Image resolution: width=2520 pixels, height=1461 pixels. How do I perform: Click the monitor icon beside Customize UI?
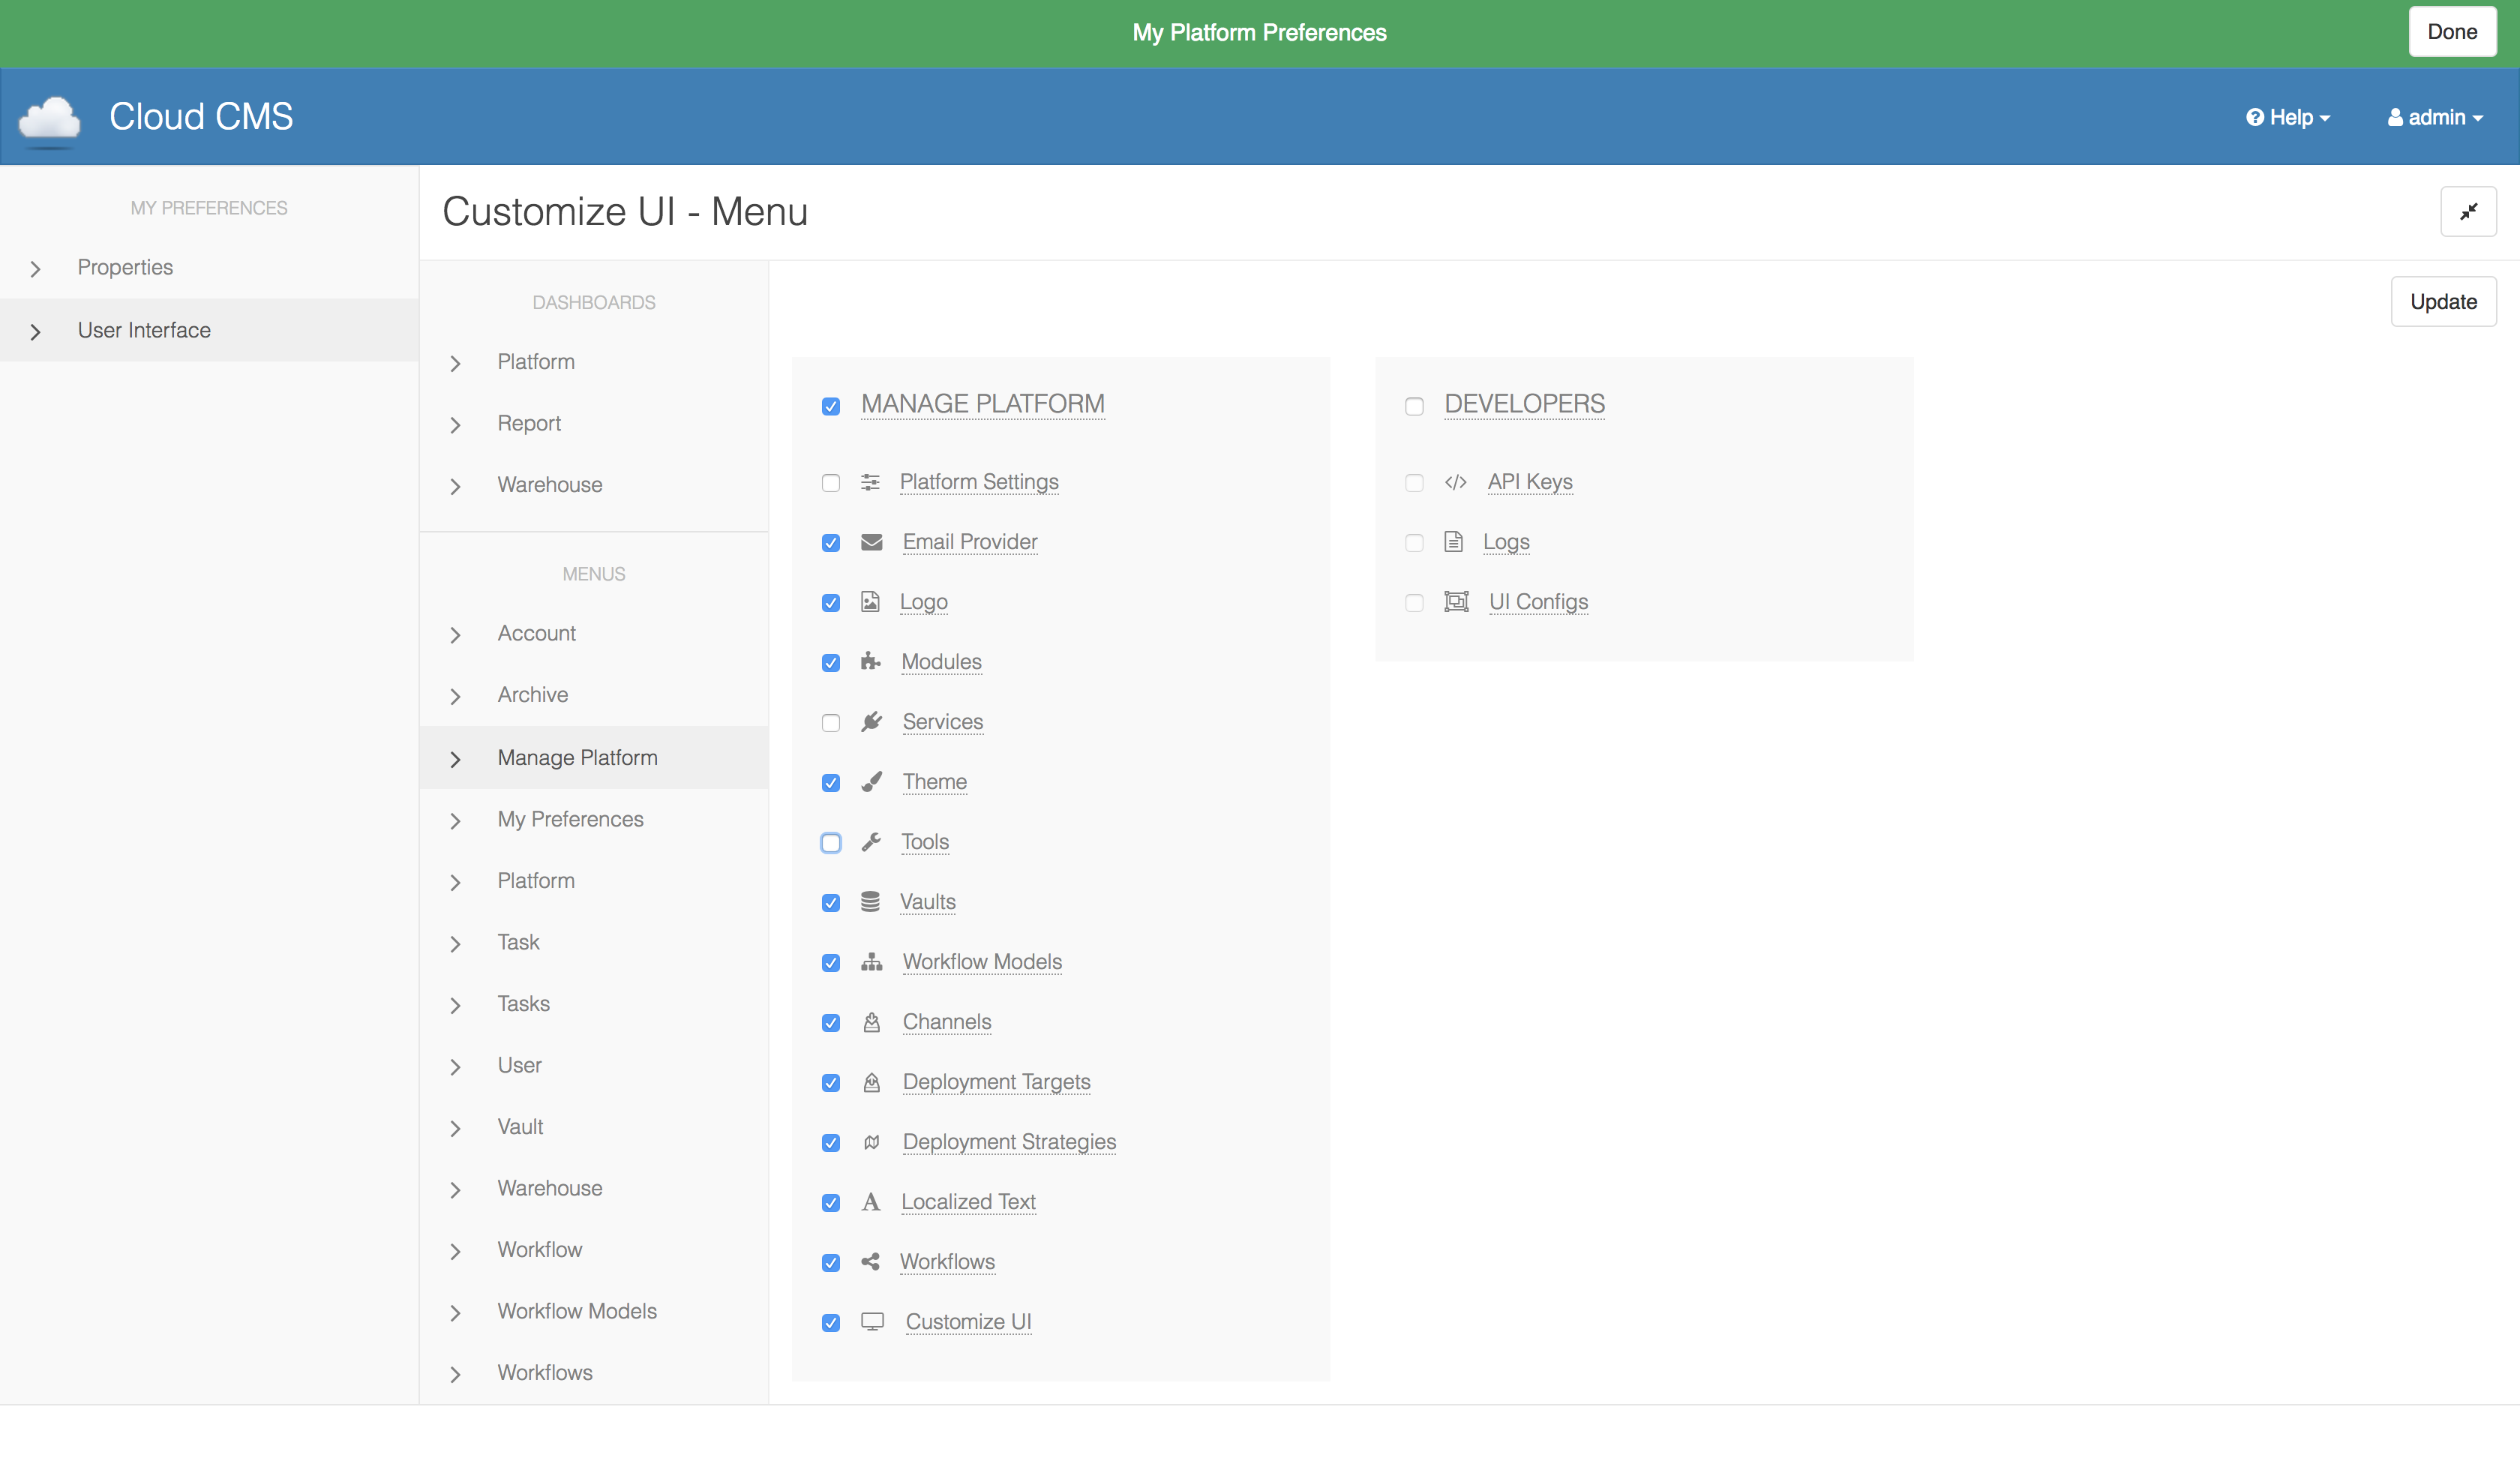pyautogui.click(x=872, y=1322)
